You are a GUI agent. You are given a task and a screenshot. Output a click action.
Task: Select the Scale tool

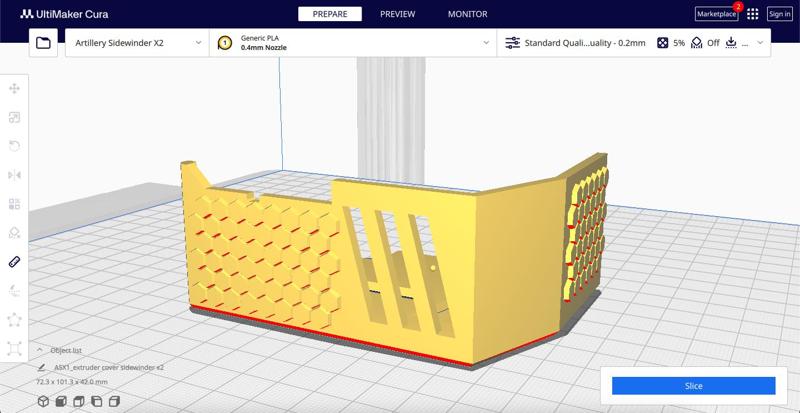[x=14, y=118]
